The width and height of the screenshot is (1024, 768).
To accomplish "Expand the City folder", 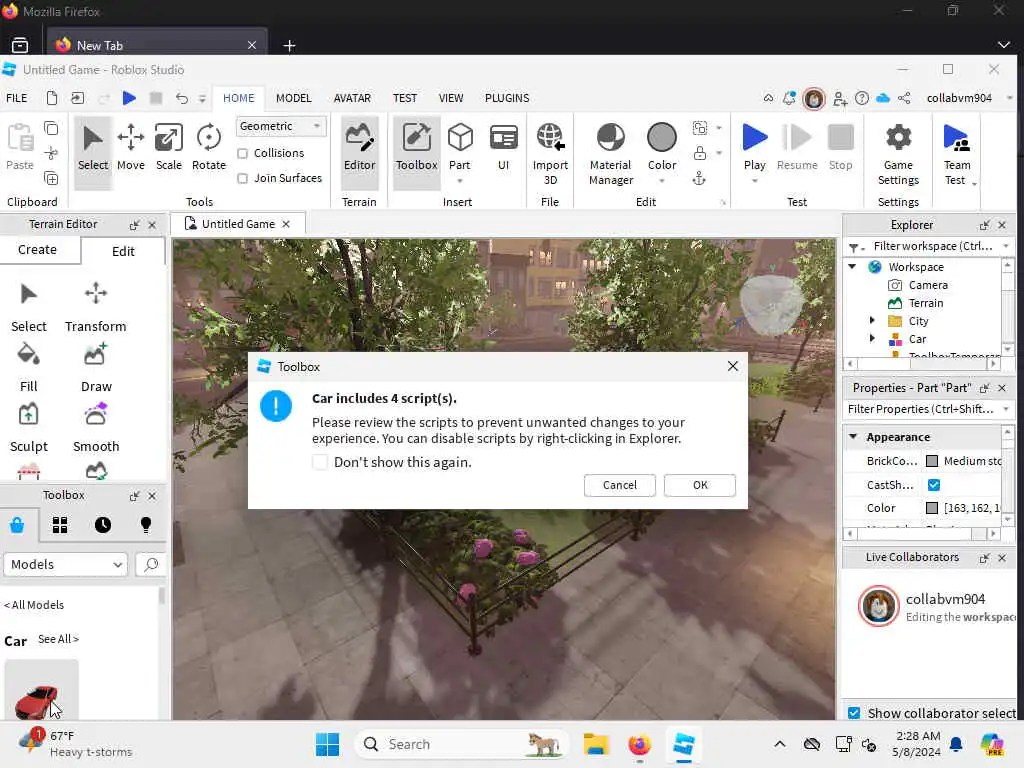I will click(872, 321).
